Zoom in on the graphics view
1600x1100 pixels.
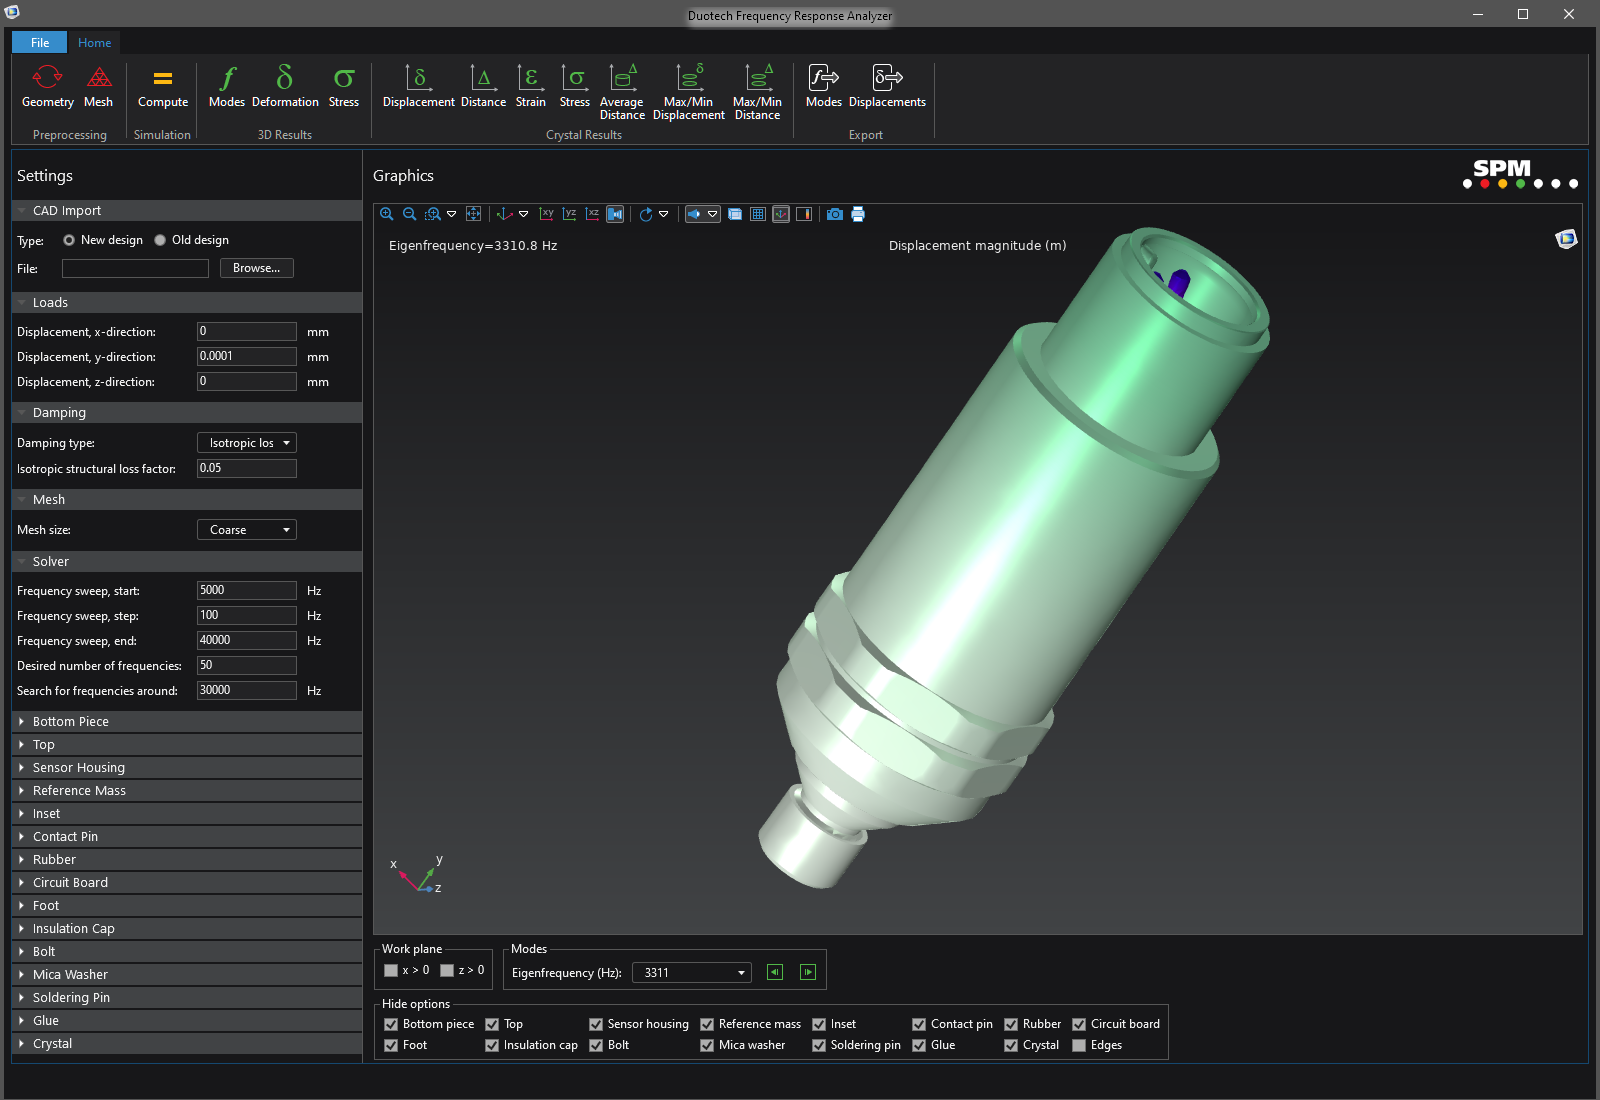click(386, 214)
